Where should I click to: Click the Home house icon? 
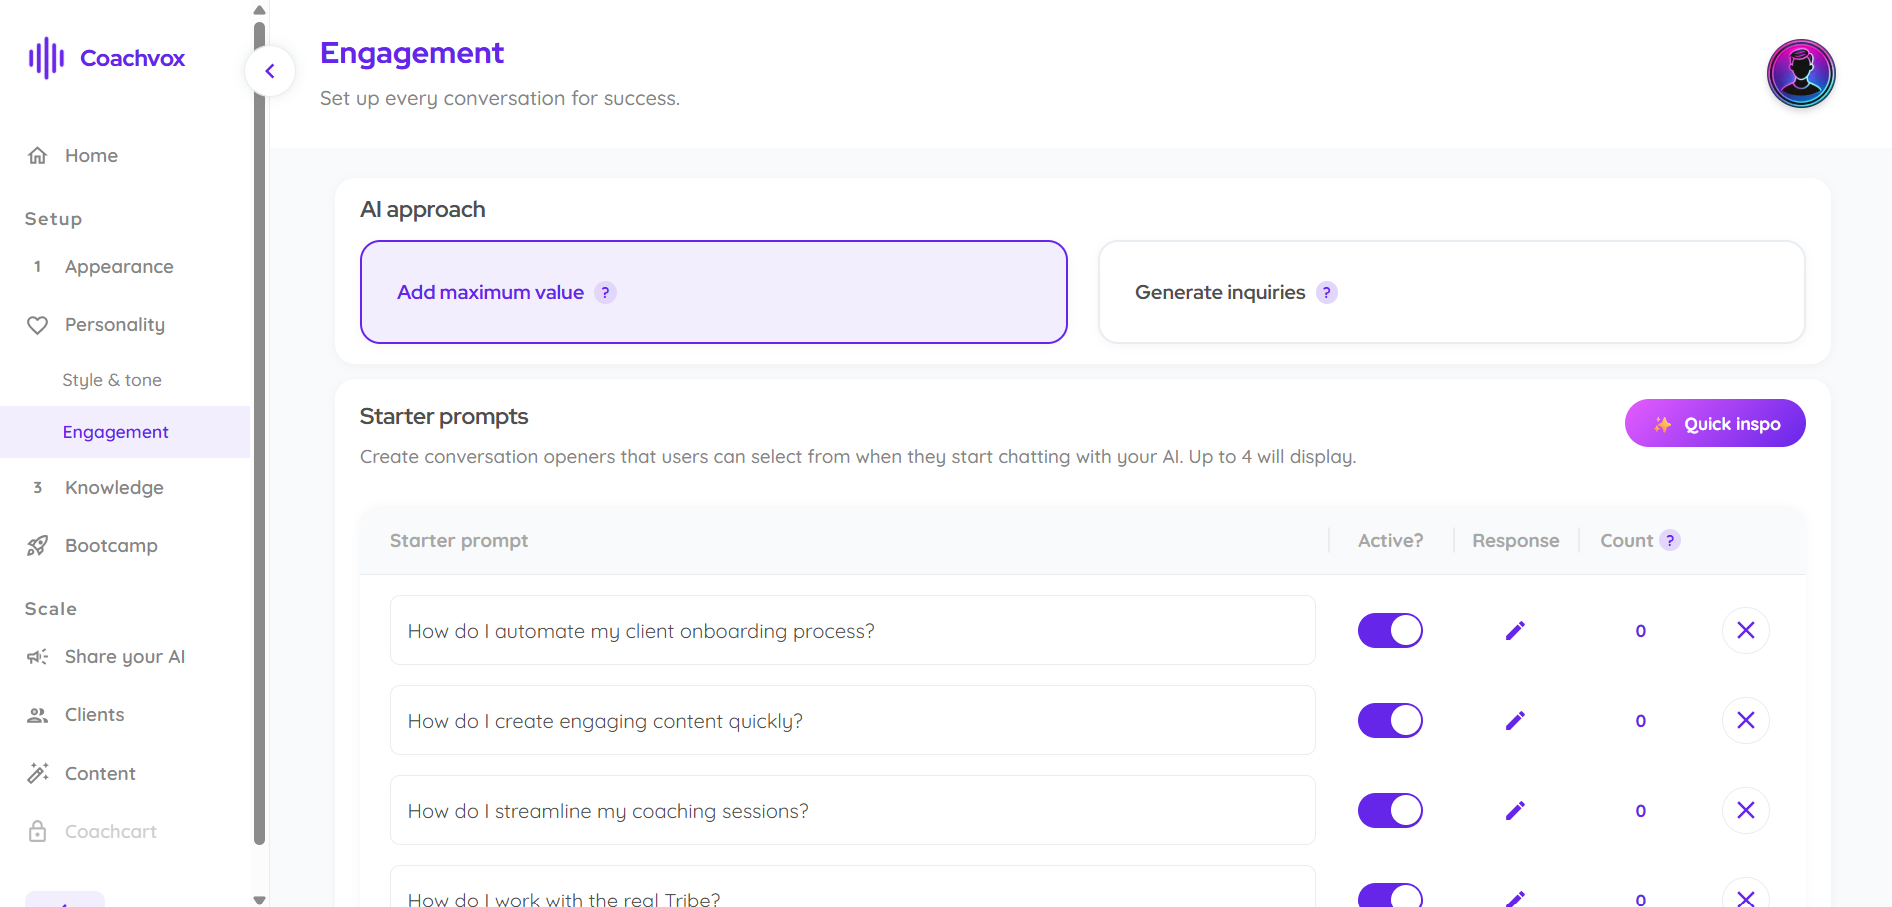38,155
